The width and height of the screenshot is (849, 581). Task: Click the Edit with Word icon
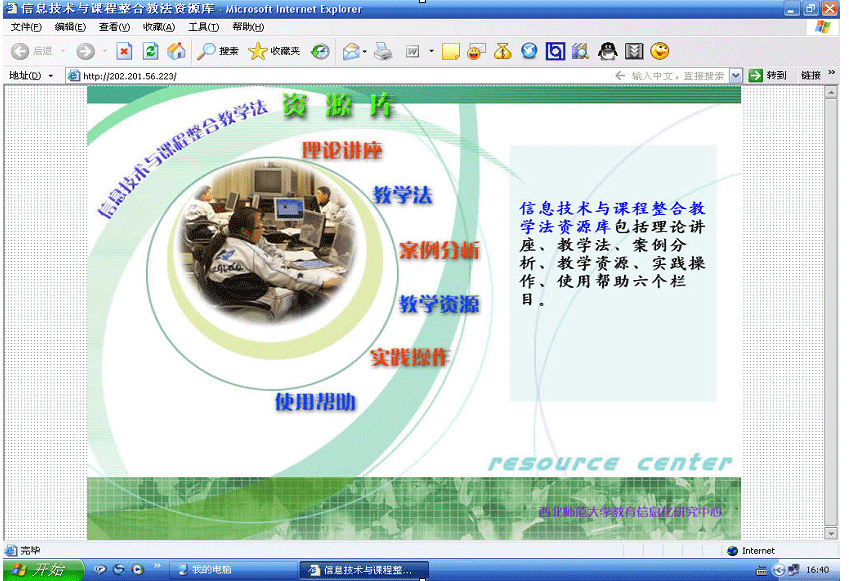tap(413, 51)
